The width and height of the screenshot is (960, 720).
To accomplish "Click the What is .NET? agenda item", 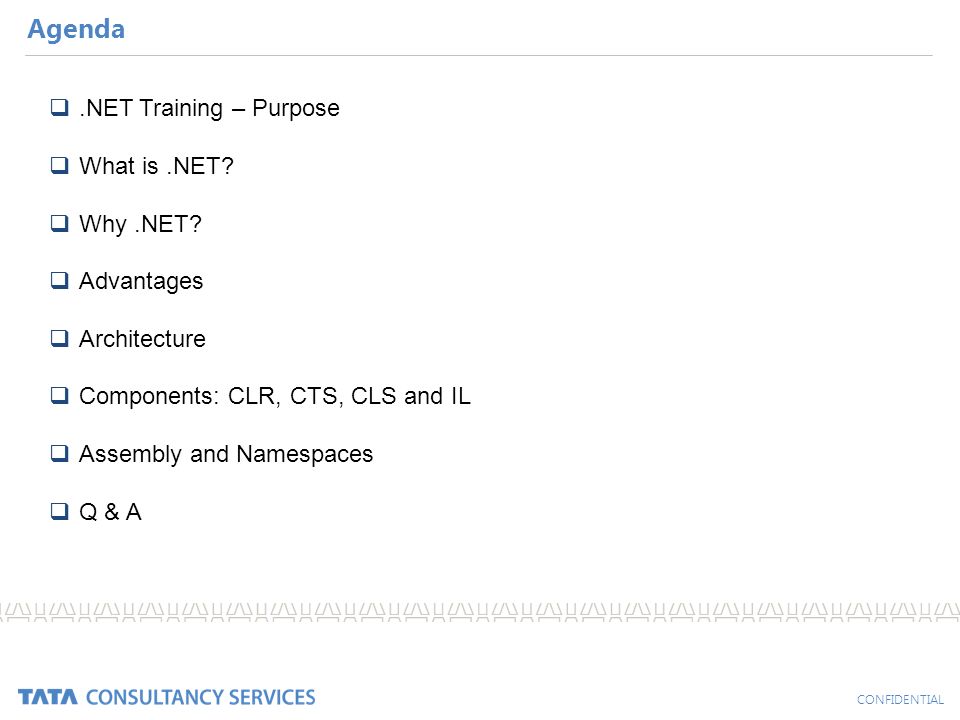I will point(157,166).
